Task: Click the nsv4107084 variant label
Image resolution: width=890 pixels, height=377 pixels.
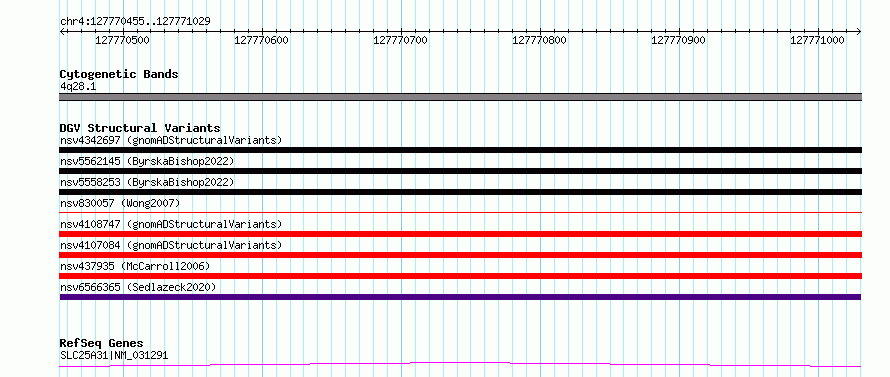Action: pos(171,245)
